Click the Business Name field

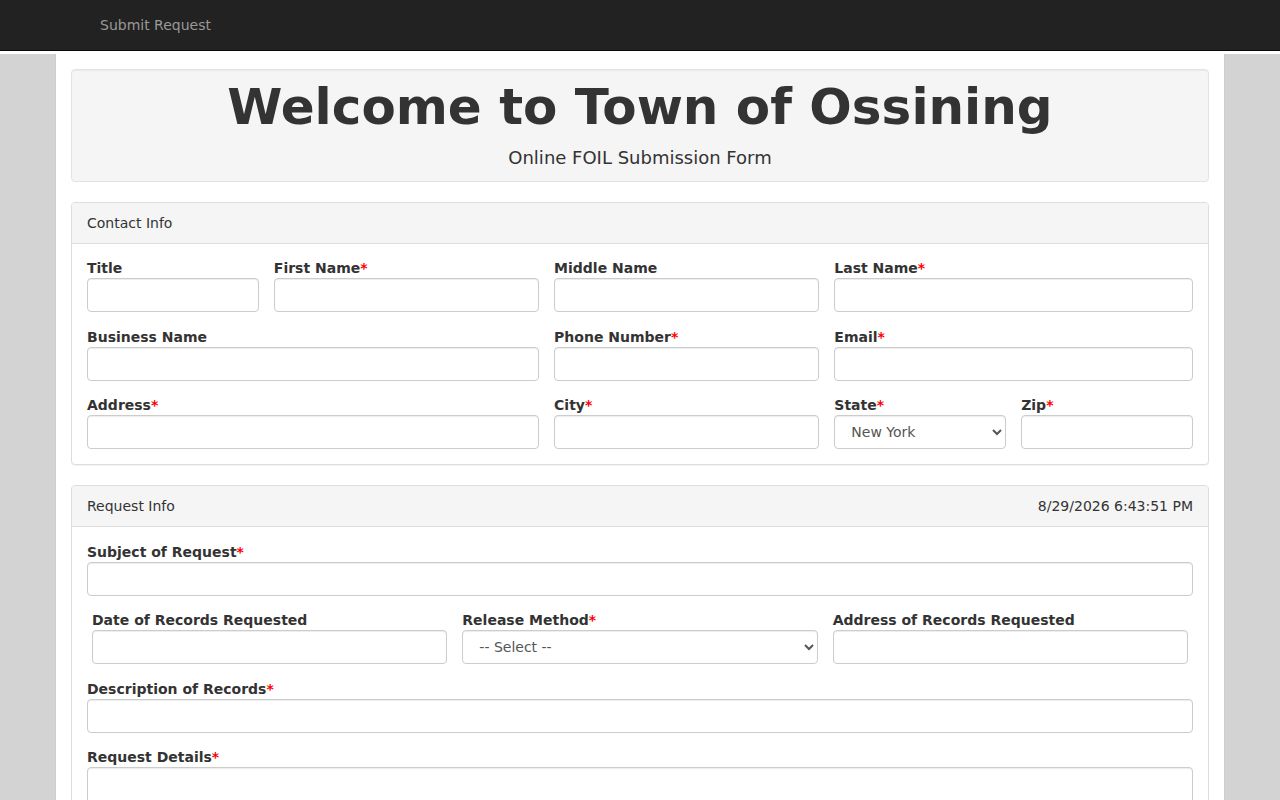pyautogui.click(x=313, y=364)
